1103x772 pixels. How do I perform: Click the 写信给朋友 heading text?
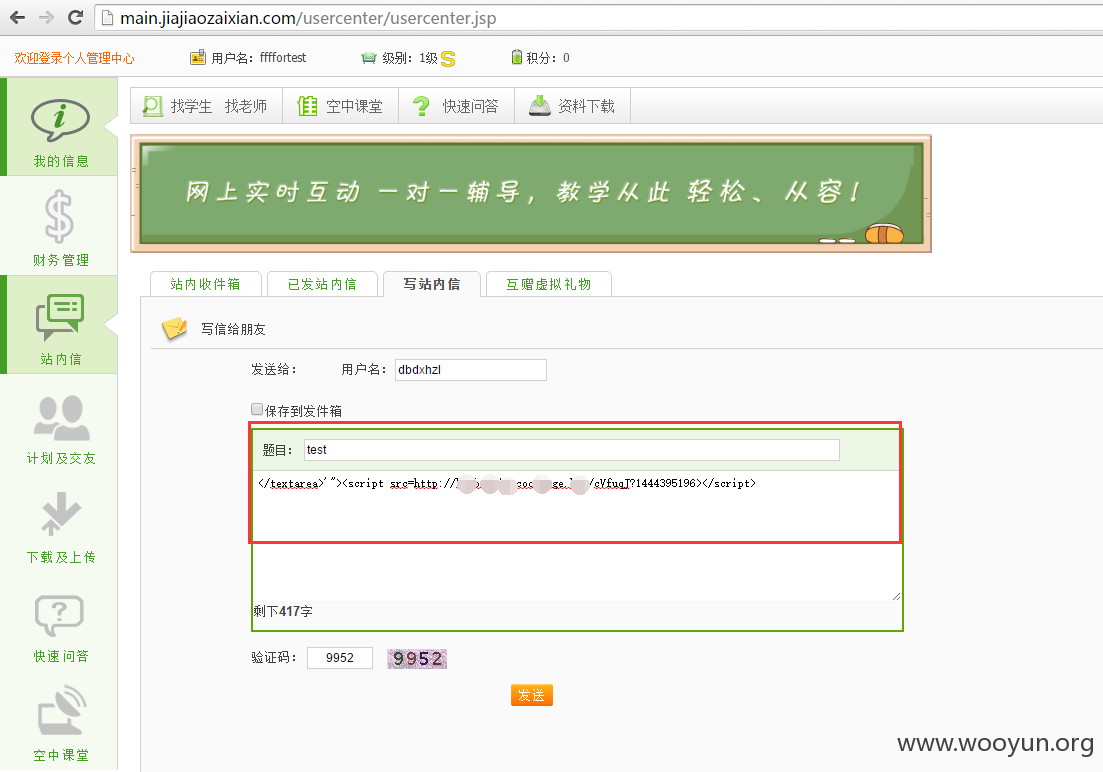pyautogui.click(x=234, y=329)
